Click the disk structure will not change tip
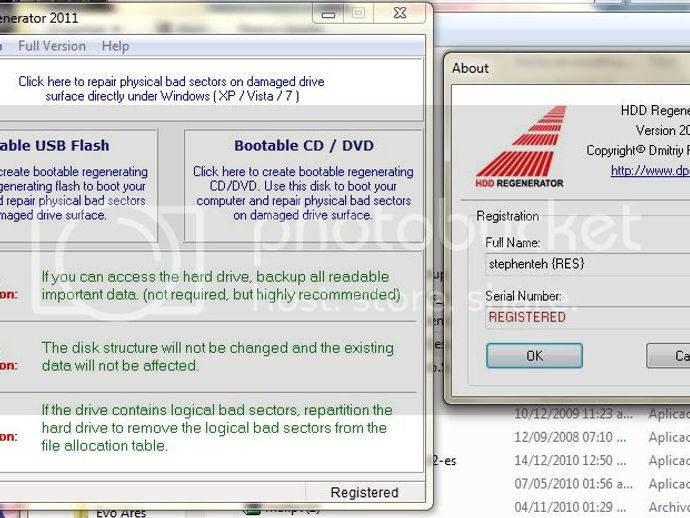The width and height of the screenshot is (690, 518). click(218, 356)
